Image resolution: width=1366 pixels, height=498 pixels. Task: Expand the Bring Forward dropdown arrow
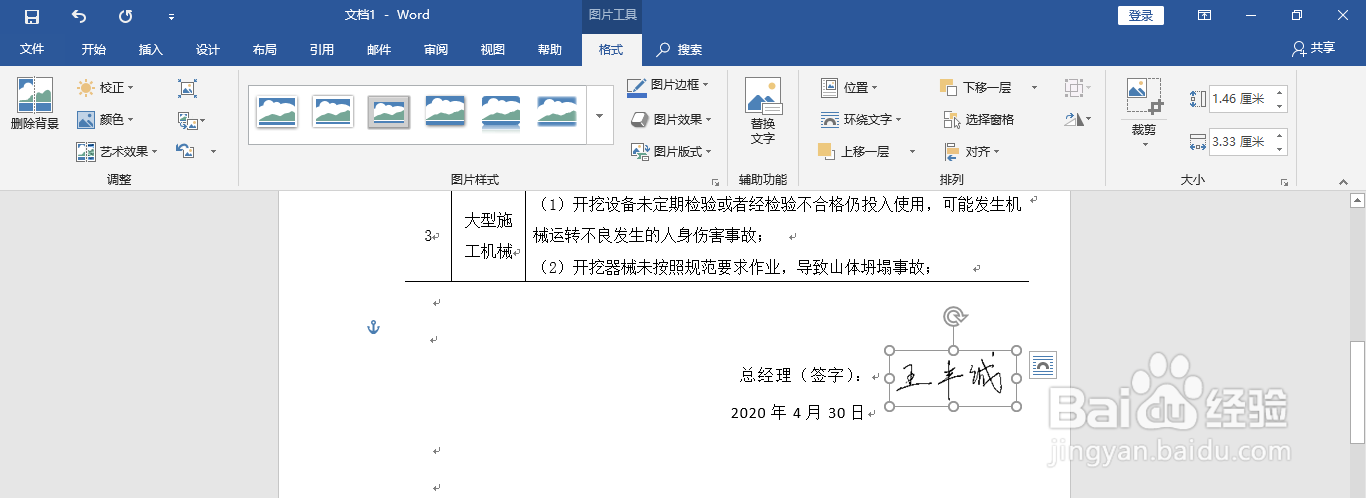pos(912,152)
